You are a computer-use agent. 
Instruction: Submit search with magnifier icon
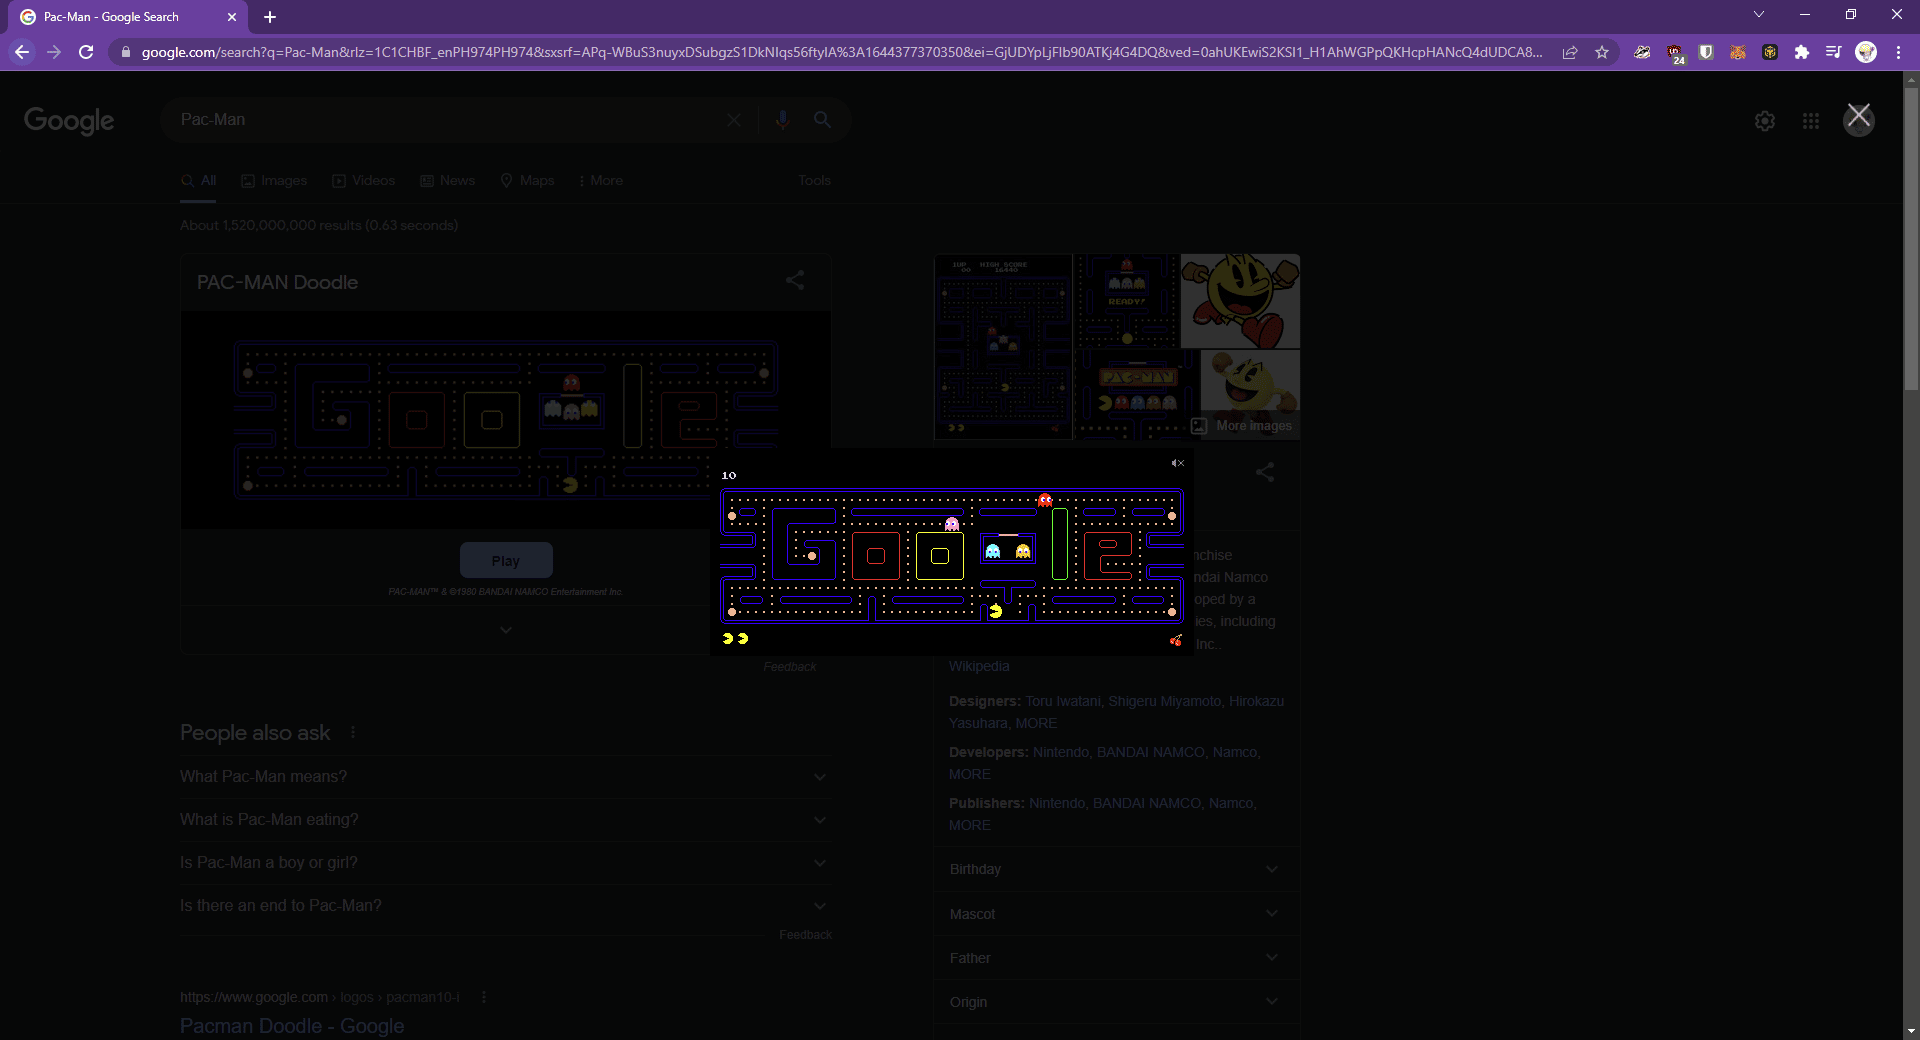coord(822,120)
